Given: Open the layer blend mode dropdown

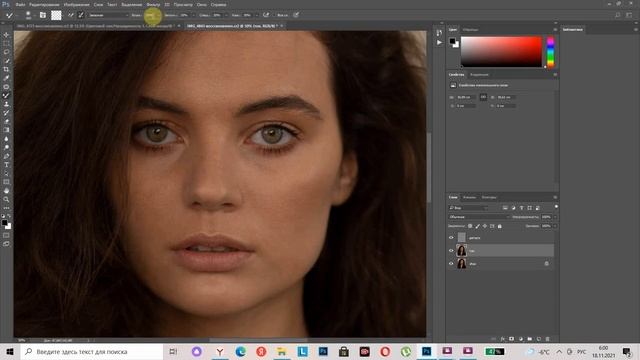Looking at the screenshot, I should [x=479, y=217].
